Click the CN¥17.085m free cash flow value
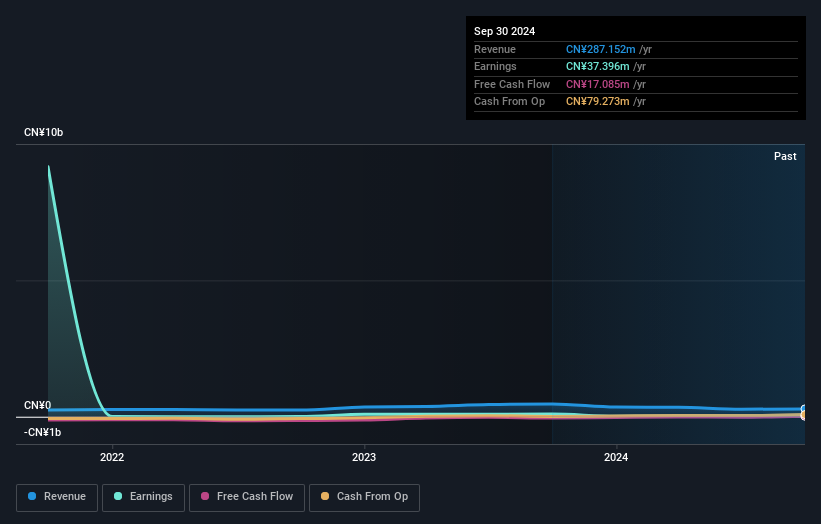This screenshot has height=524, width=821. 597,84
